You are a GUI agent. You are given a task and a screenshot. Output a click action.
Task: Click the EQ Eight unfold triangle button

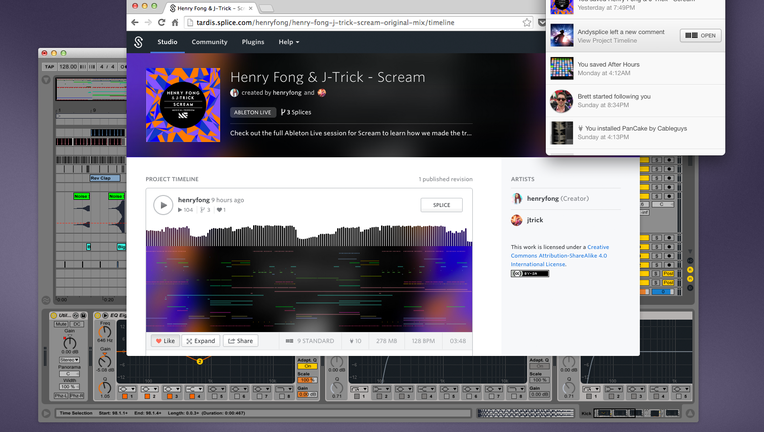(x=105, y=316)
